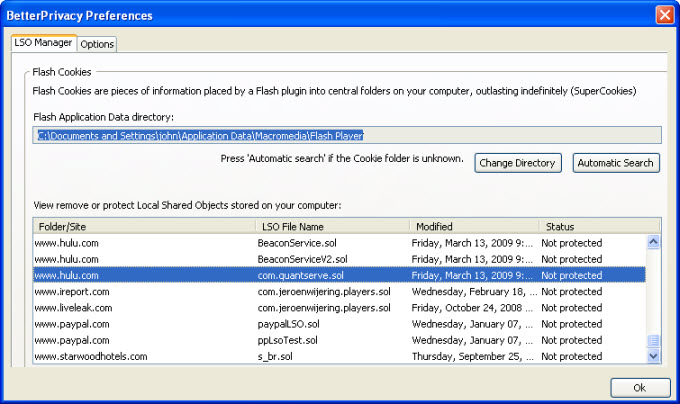Select the BeaconService.sol row

tap(339, 243)
